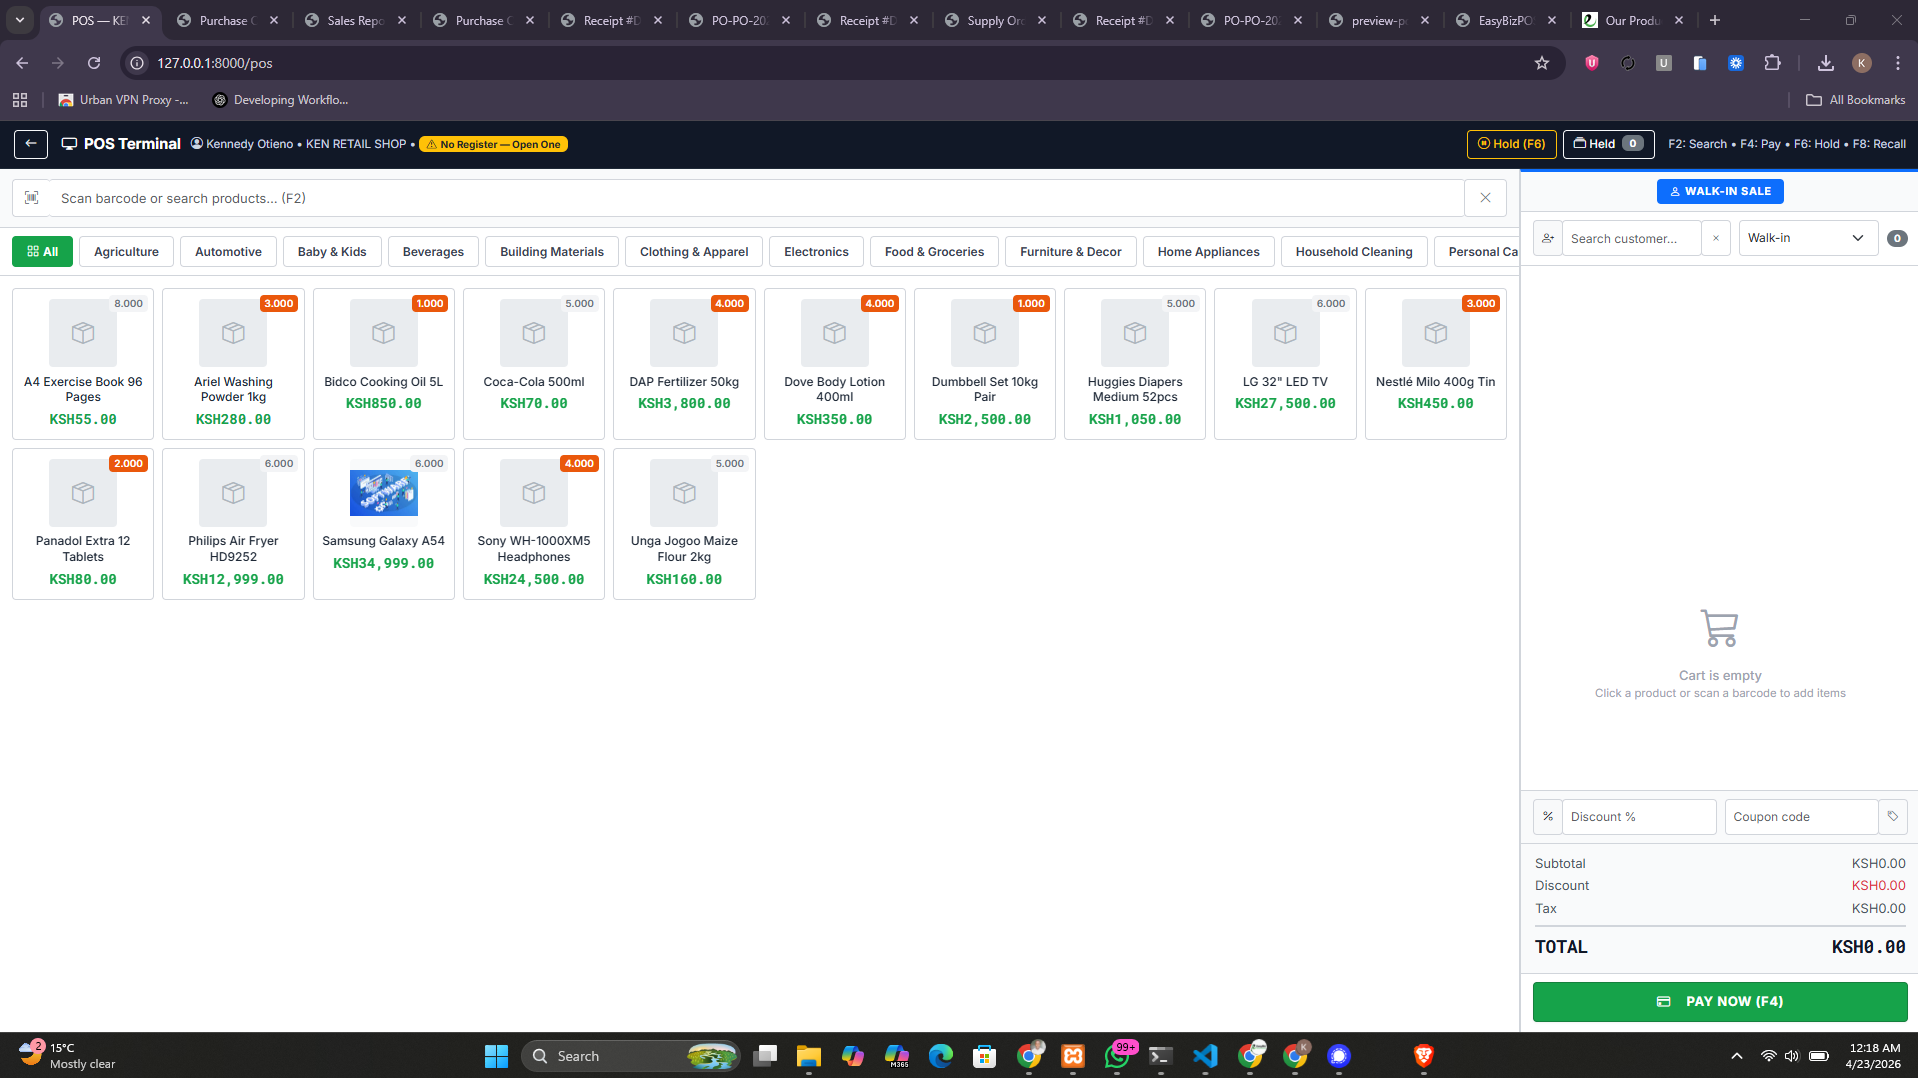Viewport: 1918px width, 1078px height.
Task: Filter by Food & Groceries category
Action: (x=934, y=252)
